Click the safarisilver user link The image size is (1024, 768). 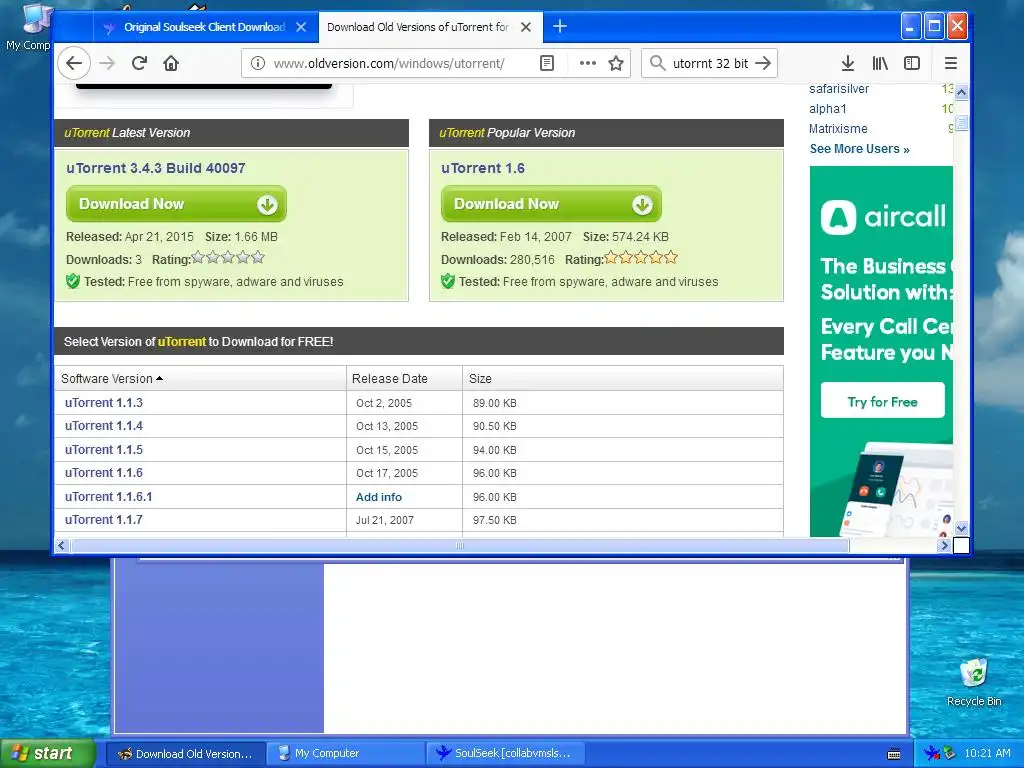pos(839,89)
